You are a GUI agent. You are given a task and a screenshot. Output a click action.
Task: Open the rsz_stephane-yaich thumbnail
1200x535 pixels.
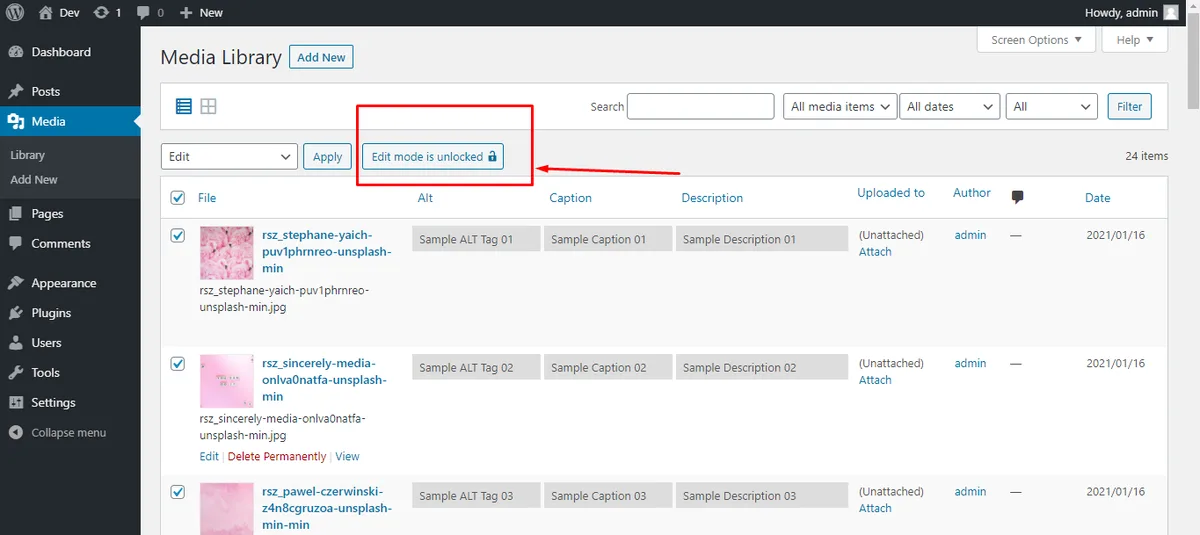(x=227, y=253)
